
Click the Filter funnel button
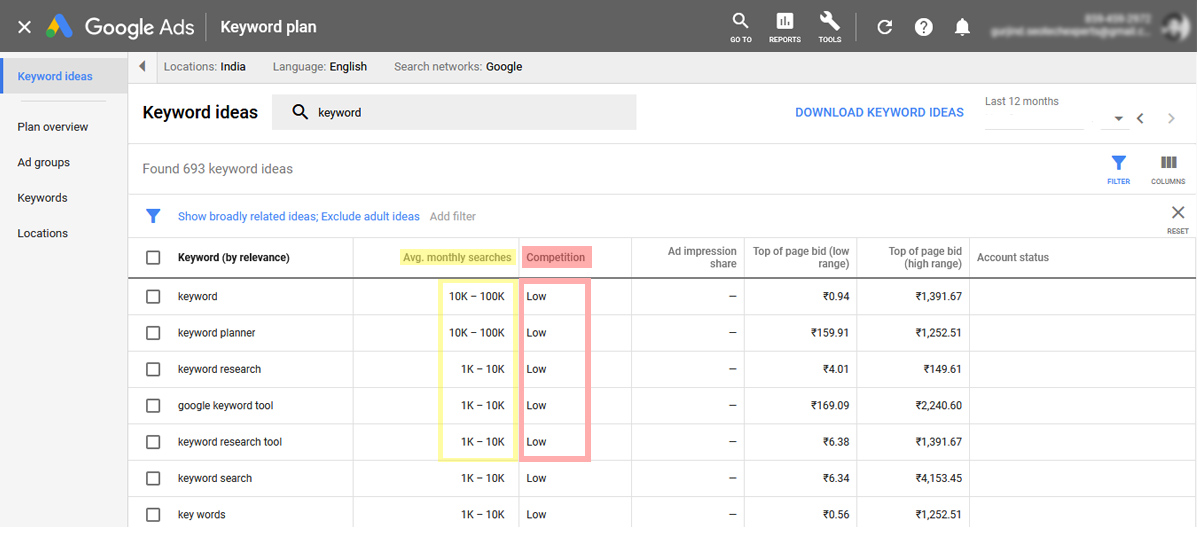click(x=1119, y=170)
